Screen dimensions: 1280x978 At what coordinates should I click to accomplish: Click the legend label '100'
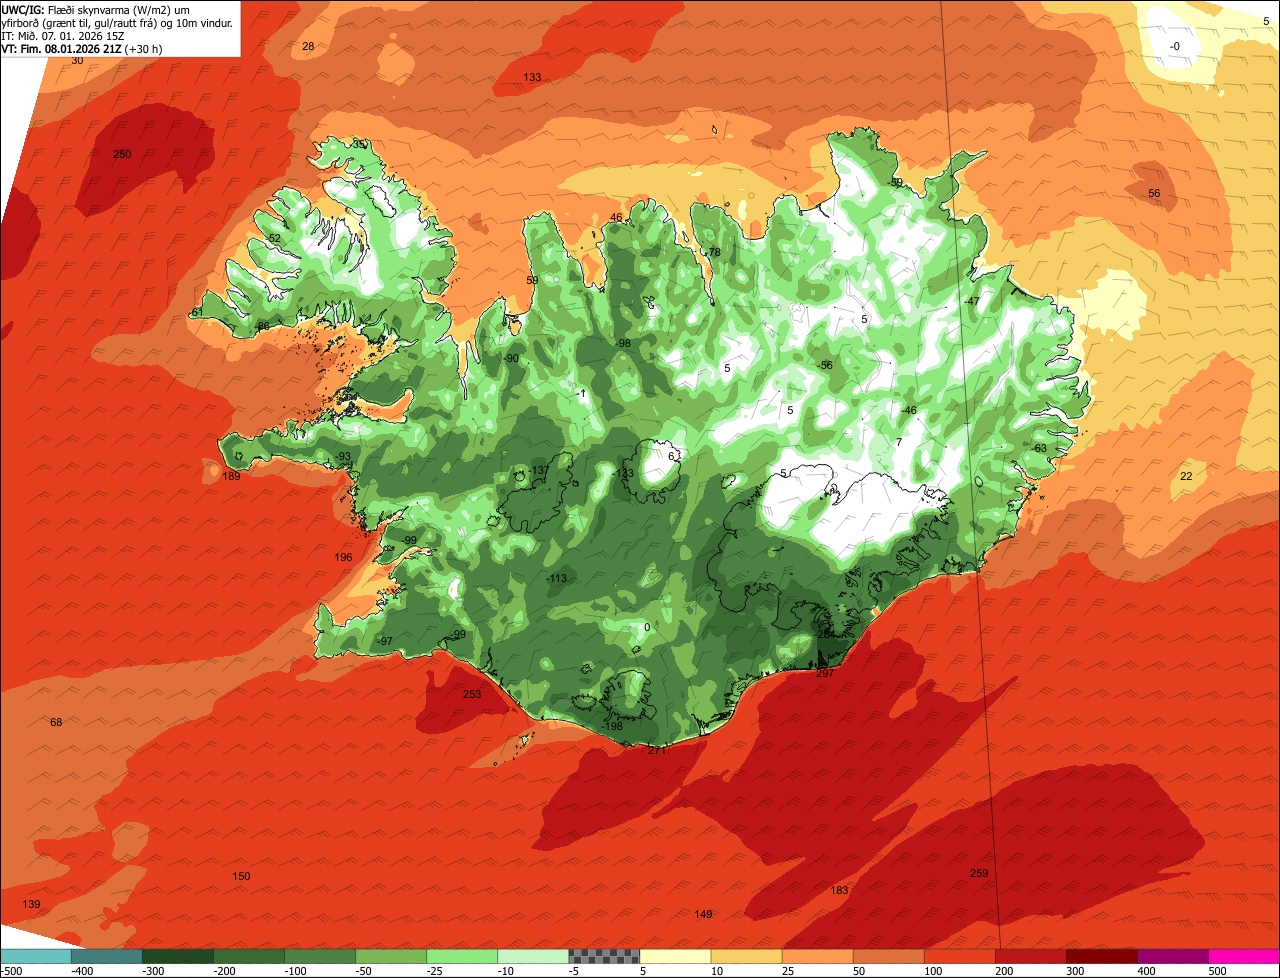coord(933,971)
